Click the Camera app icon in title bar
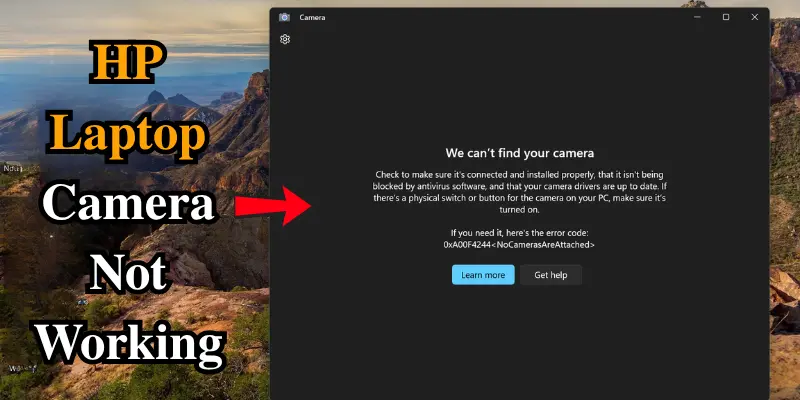800x400 pixels. coord(284,17)
